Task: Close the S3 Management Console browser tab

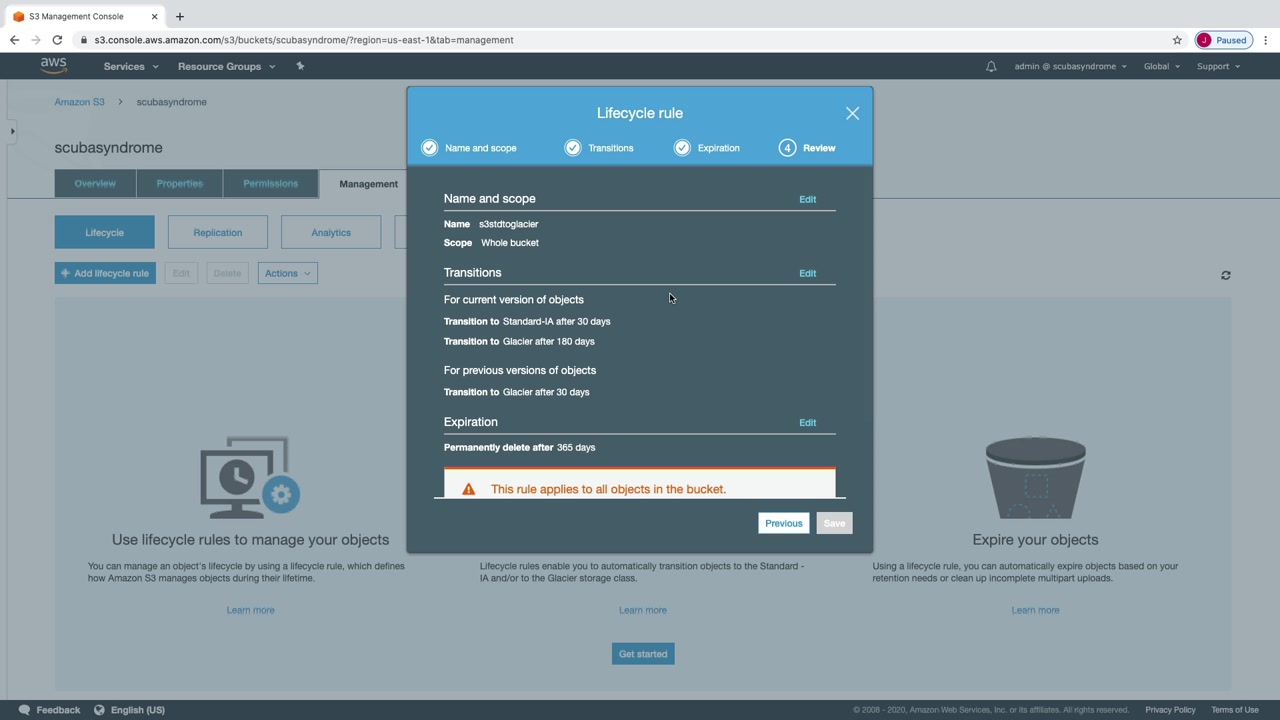Action: point(154,16)
